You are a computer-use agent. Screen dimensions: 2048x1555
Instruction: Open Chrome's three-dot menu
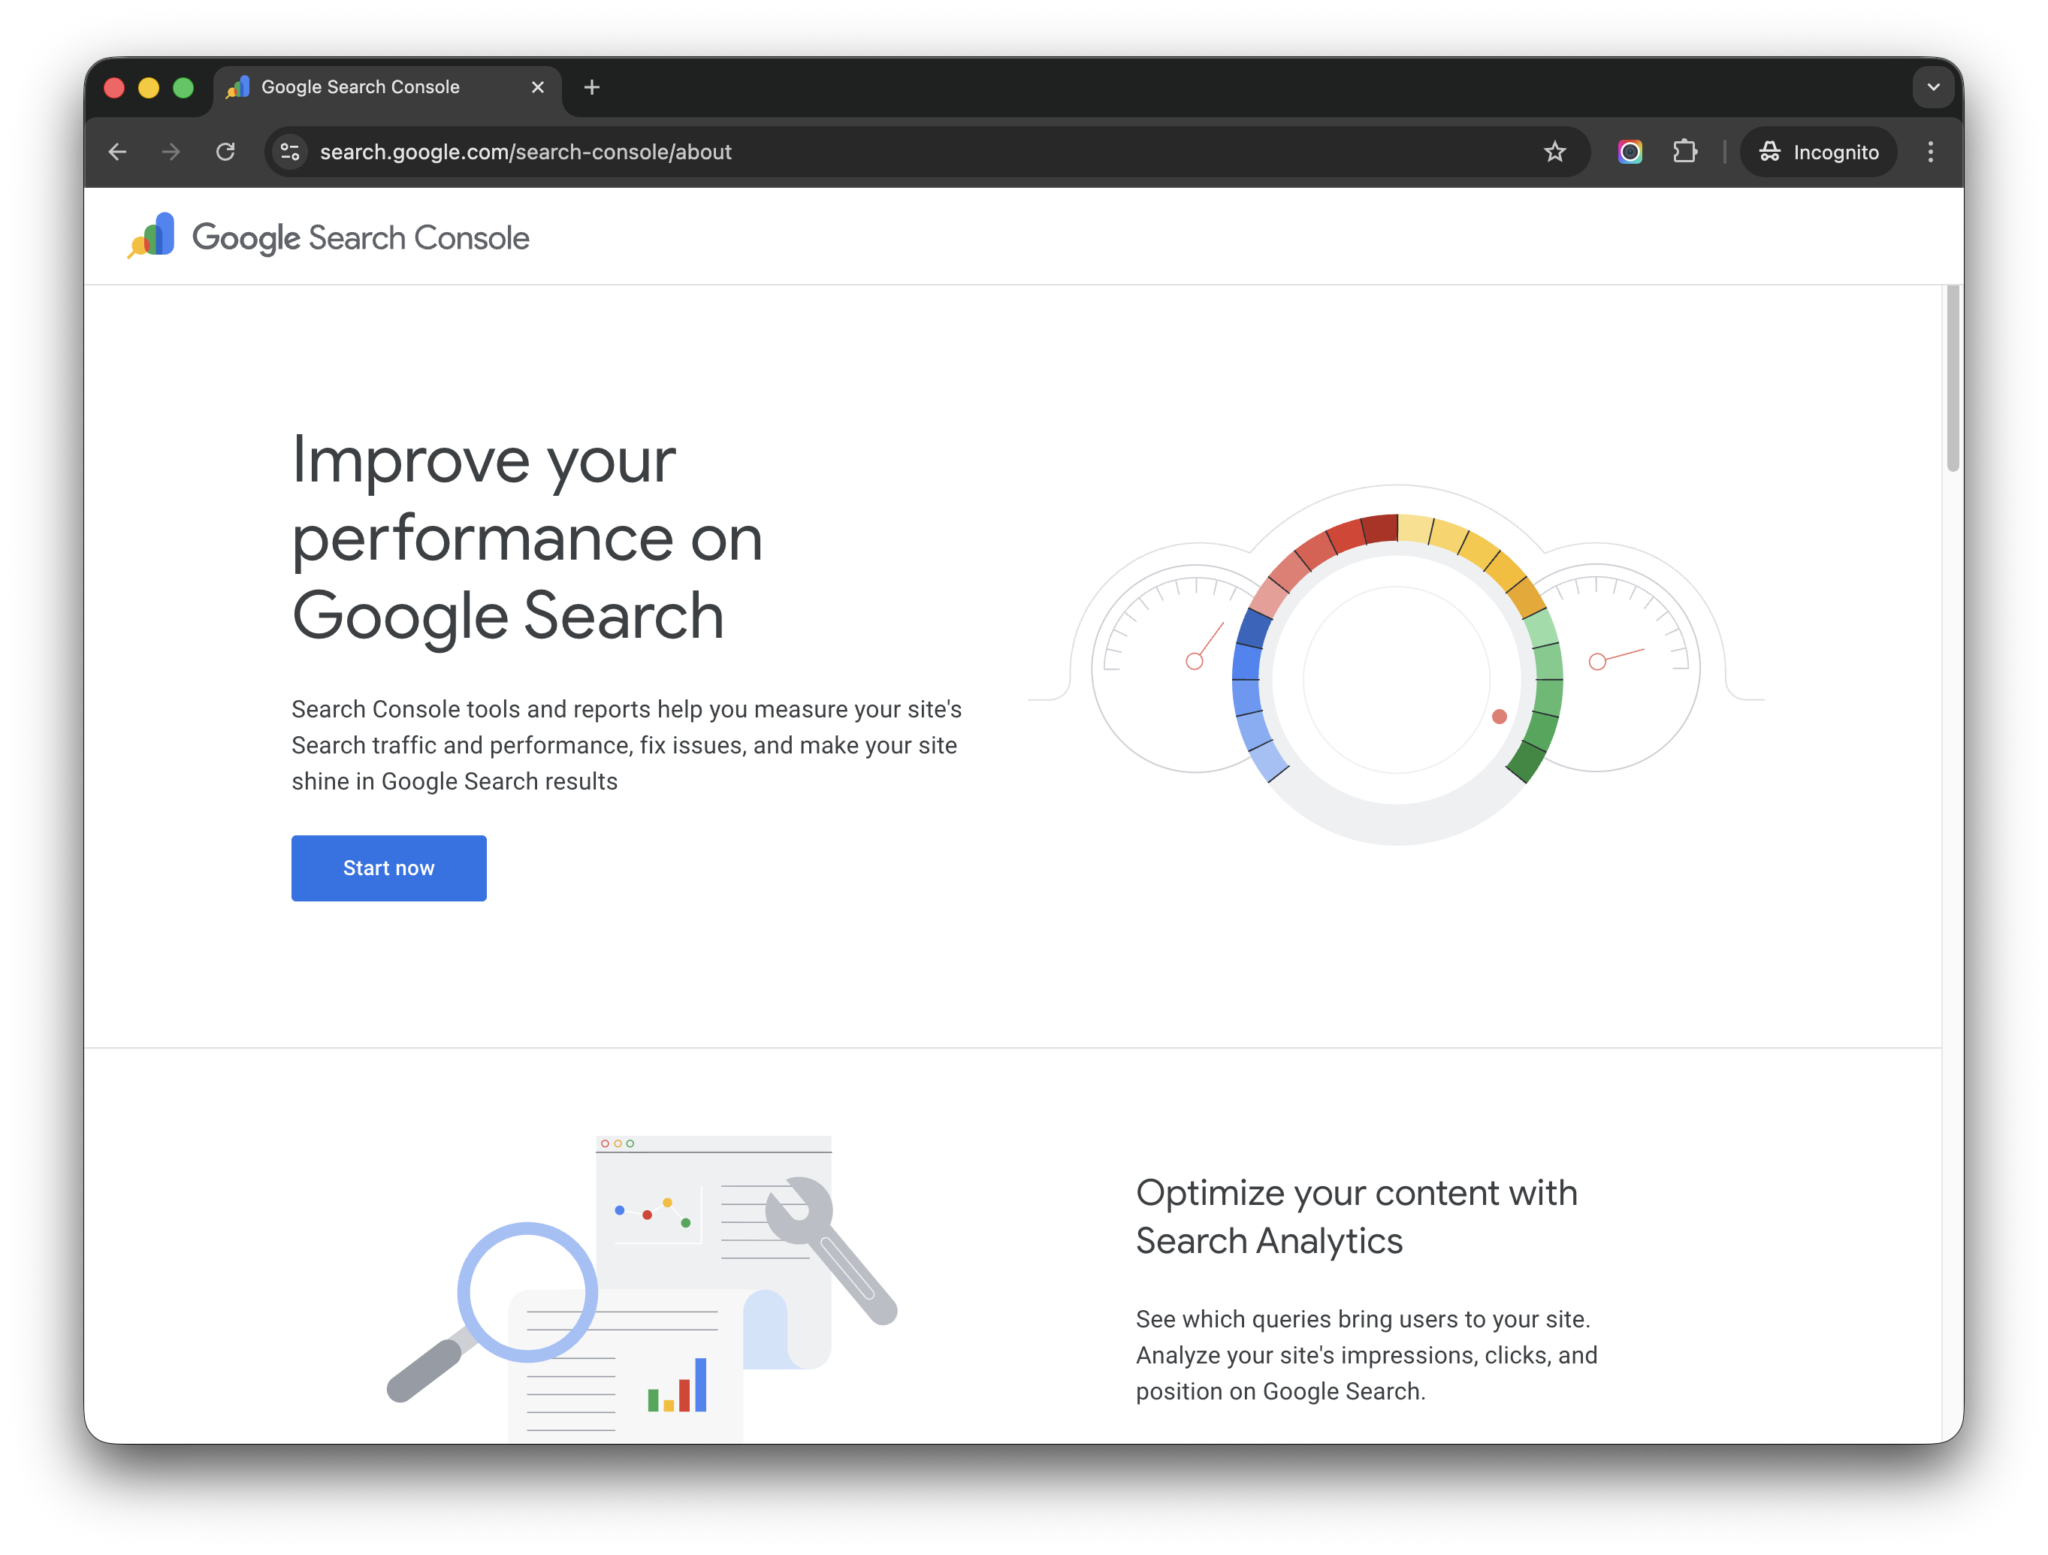pyautogui.click(x=1930, y=151)
